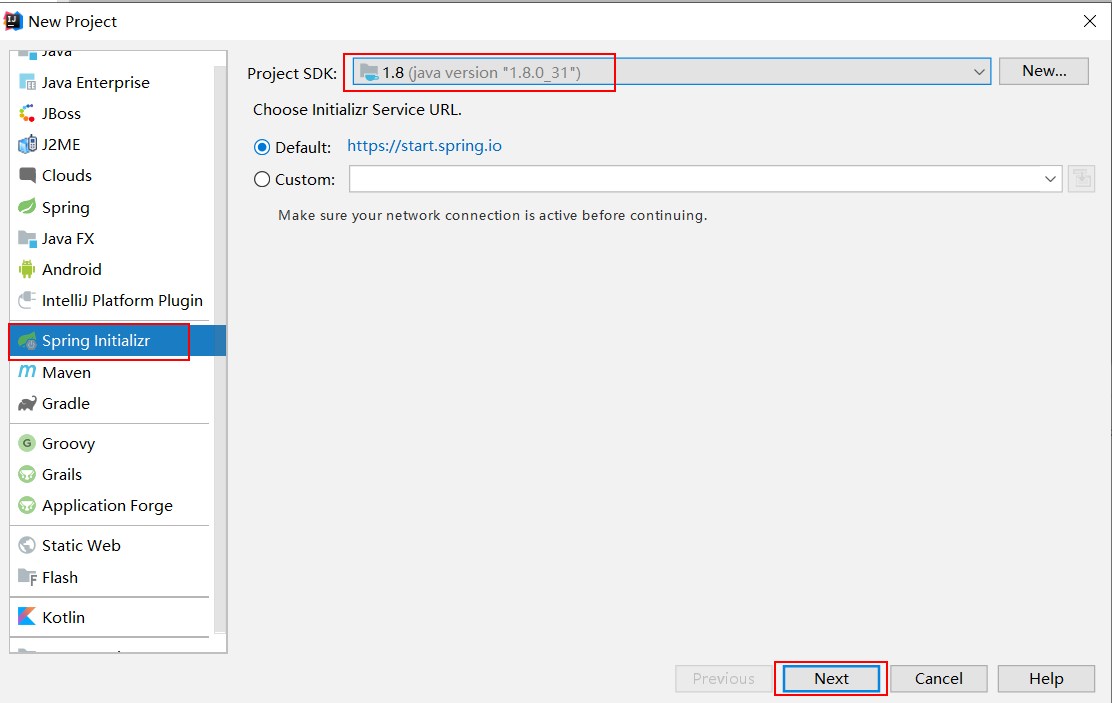This screenshot has height=703, width=1112.
Task: Select Spring Initializr label
Action: click(x=96, y=341)
